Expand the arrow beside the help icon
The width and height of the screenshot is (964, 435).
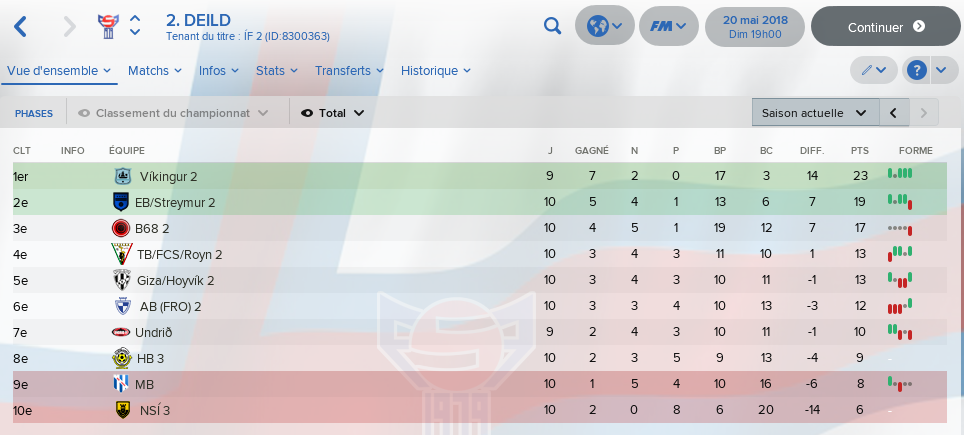click(941, 71)
